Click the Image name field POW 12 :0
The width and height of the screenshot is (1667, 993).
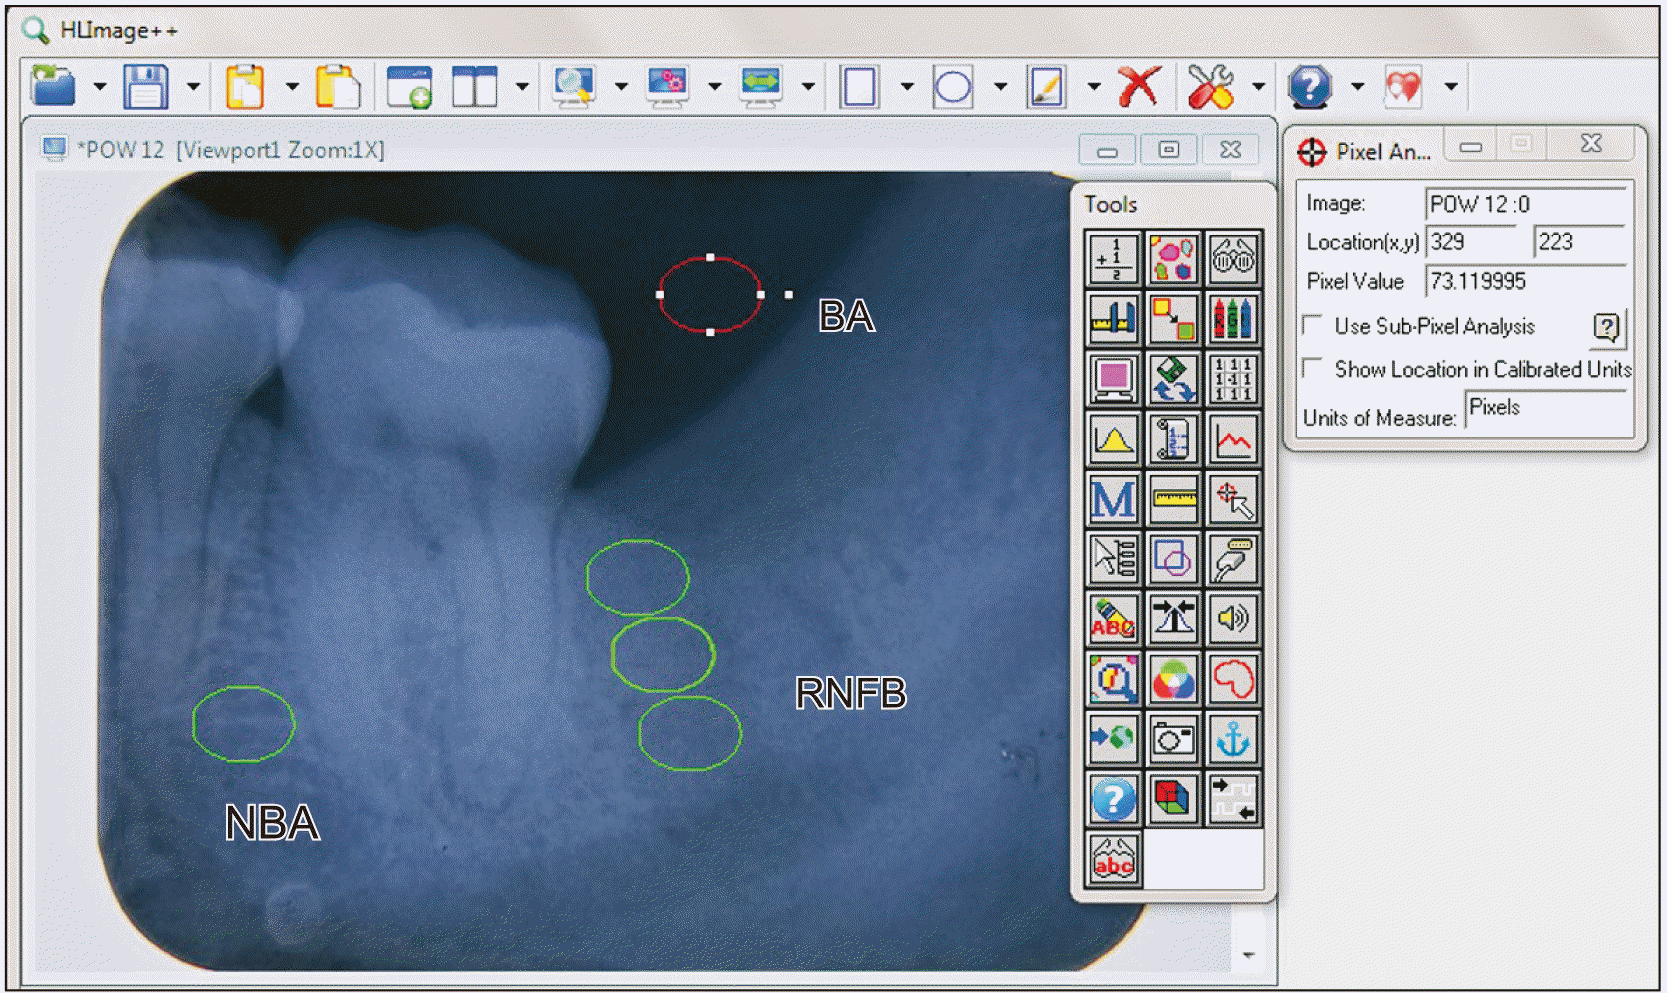[1527, 204]
